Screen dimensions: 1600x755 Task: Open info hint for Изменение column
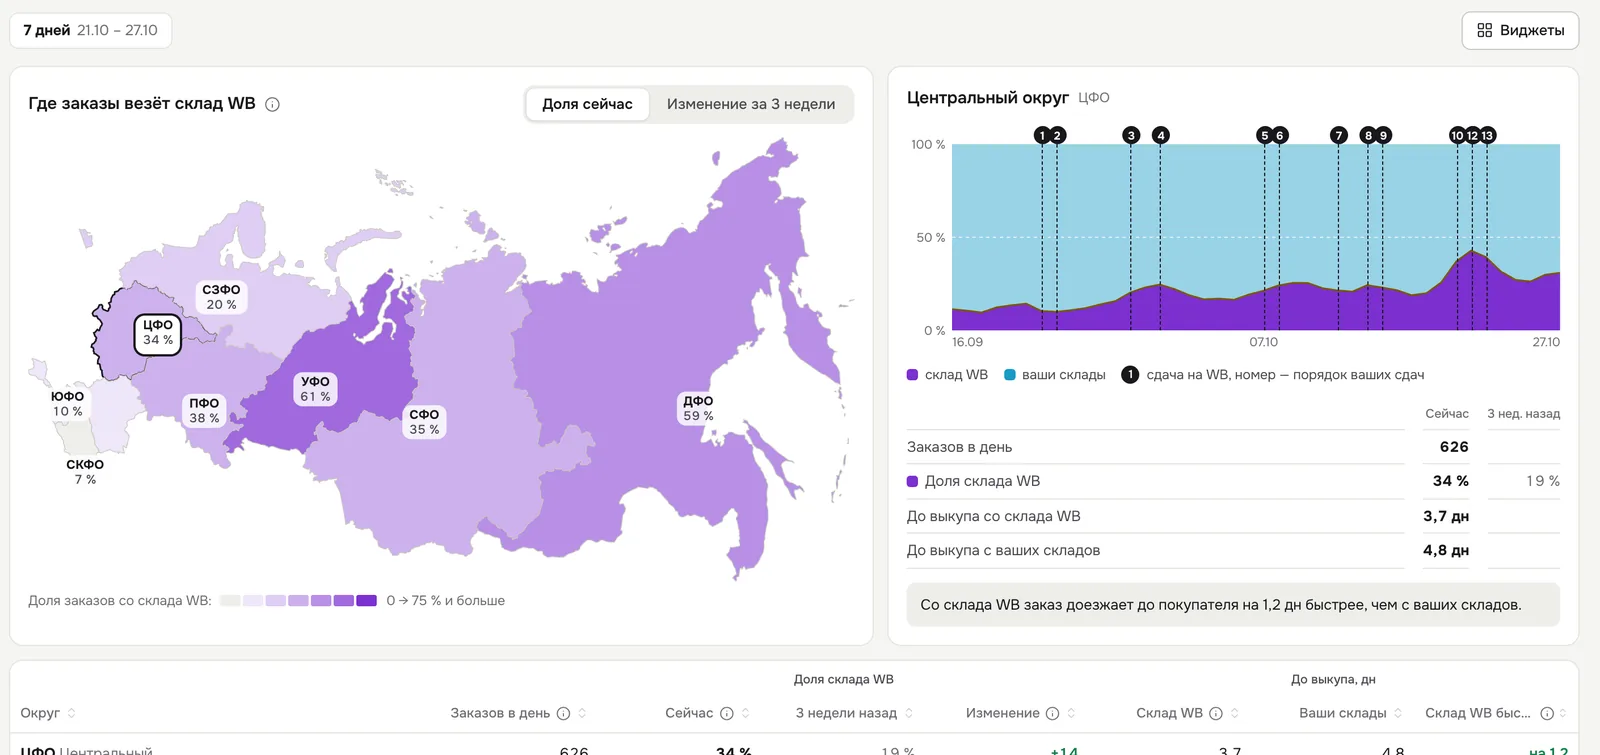click(x=1052, y=713)
